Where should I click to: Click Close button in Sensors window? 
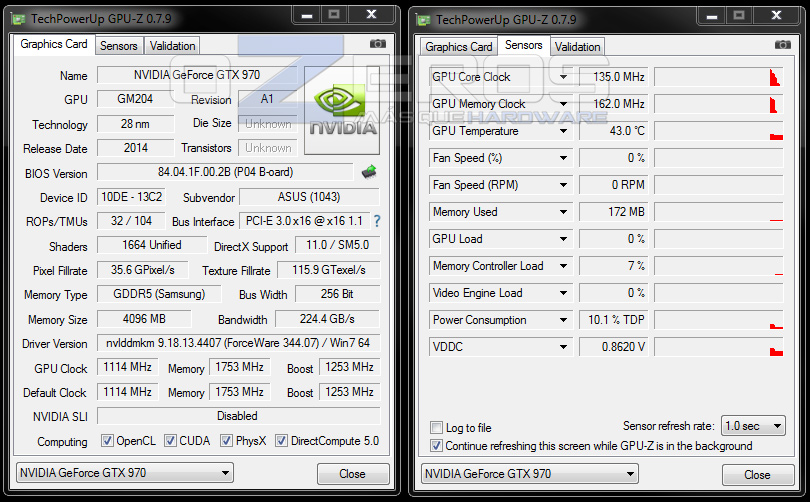tap(758, 475)
